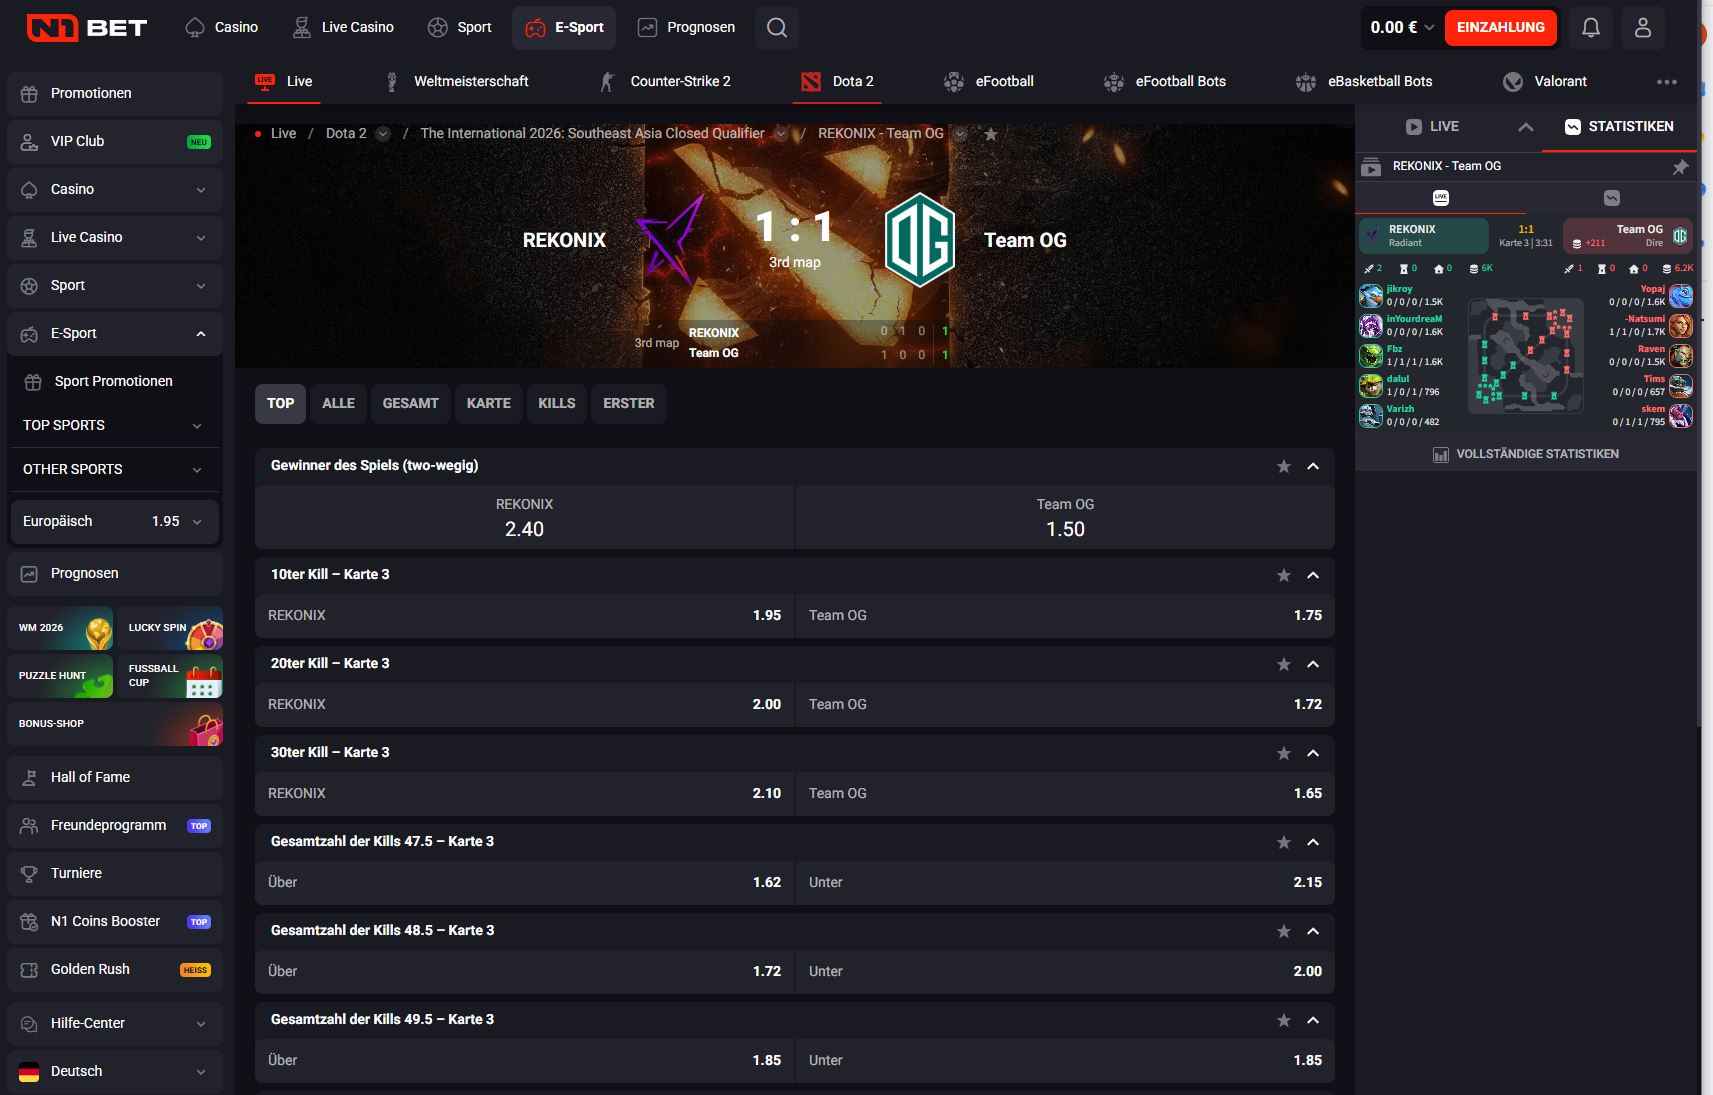Click the Yopaj player hero portrait
This screenshot has height=1095, width=1713.
(1681, 296)
